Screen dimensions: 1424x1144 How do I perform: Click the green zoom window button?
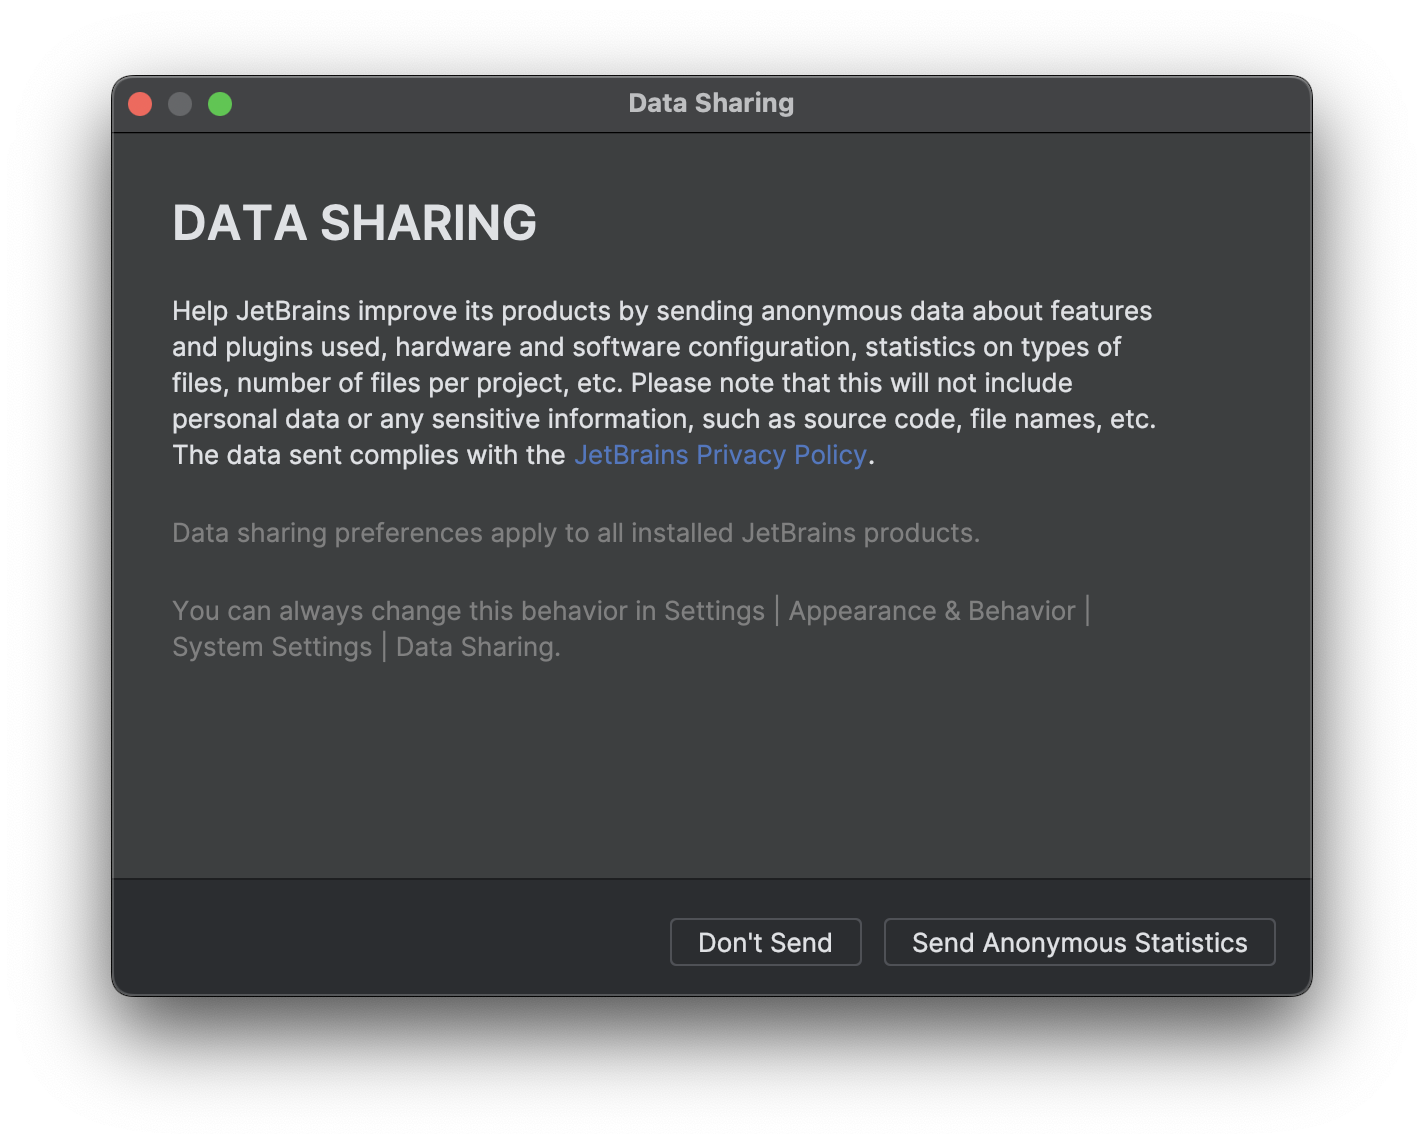click(220, 104)
